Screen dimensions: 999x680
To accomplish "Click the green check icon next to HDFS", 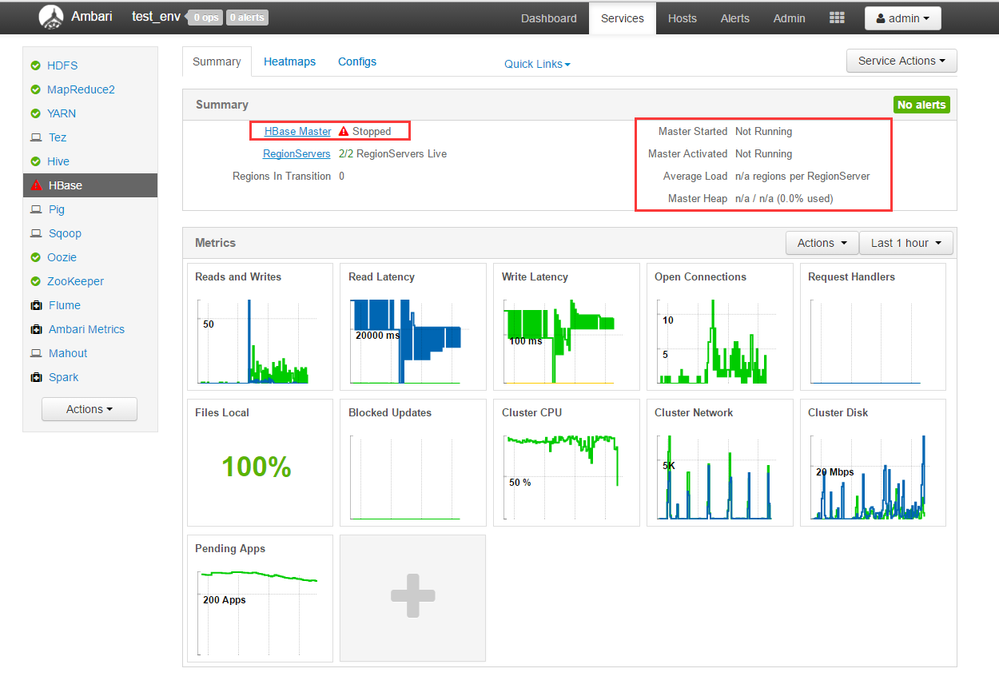I will click(x=36, y=66).
